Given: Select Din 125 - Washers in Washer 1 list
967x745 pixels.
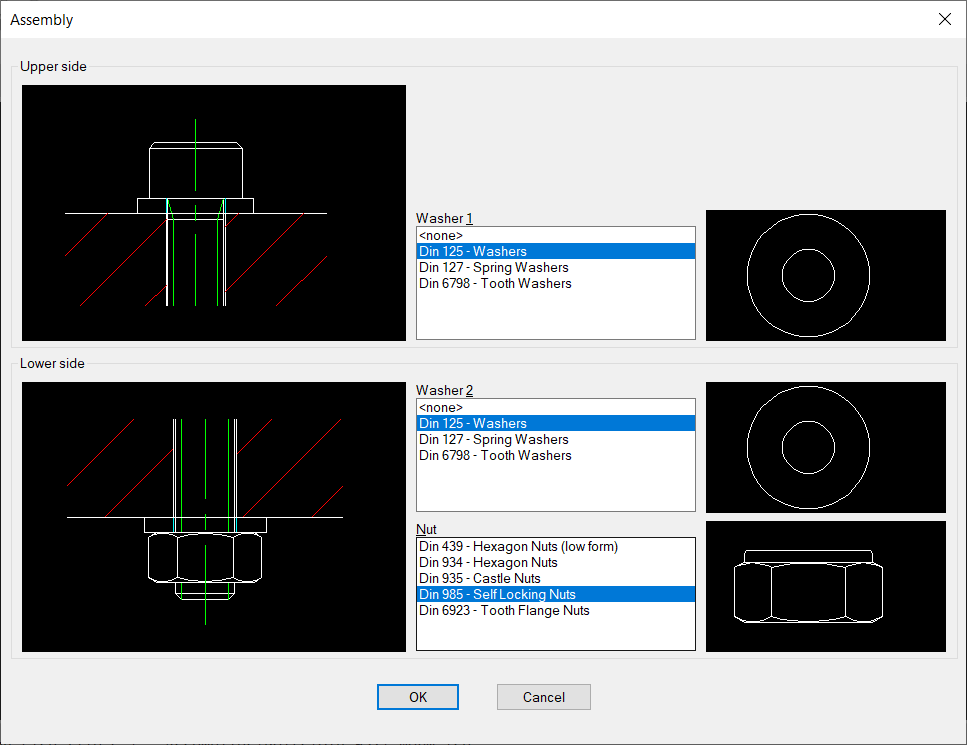Looking at the screenshot, I should (556, 252).
